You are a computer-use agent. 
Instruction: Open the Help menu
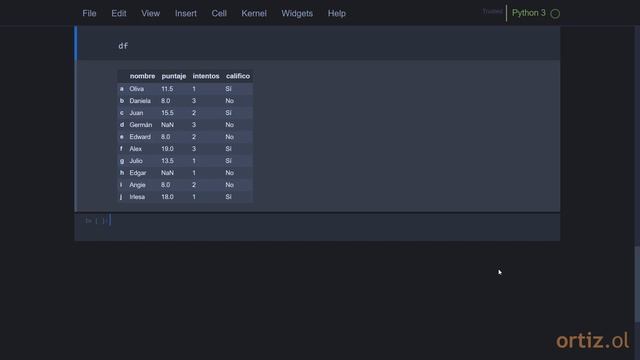pyautogui.click(x=337, y=13)
